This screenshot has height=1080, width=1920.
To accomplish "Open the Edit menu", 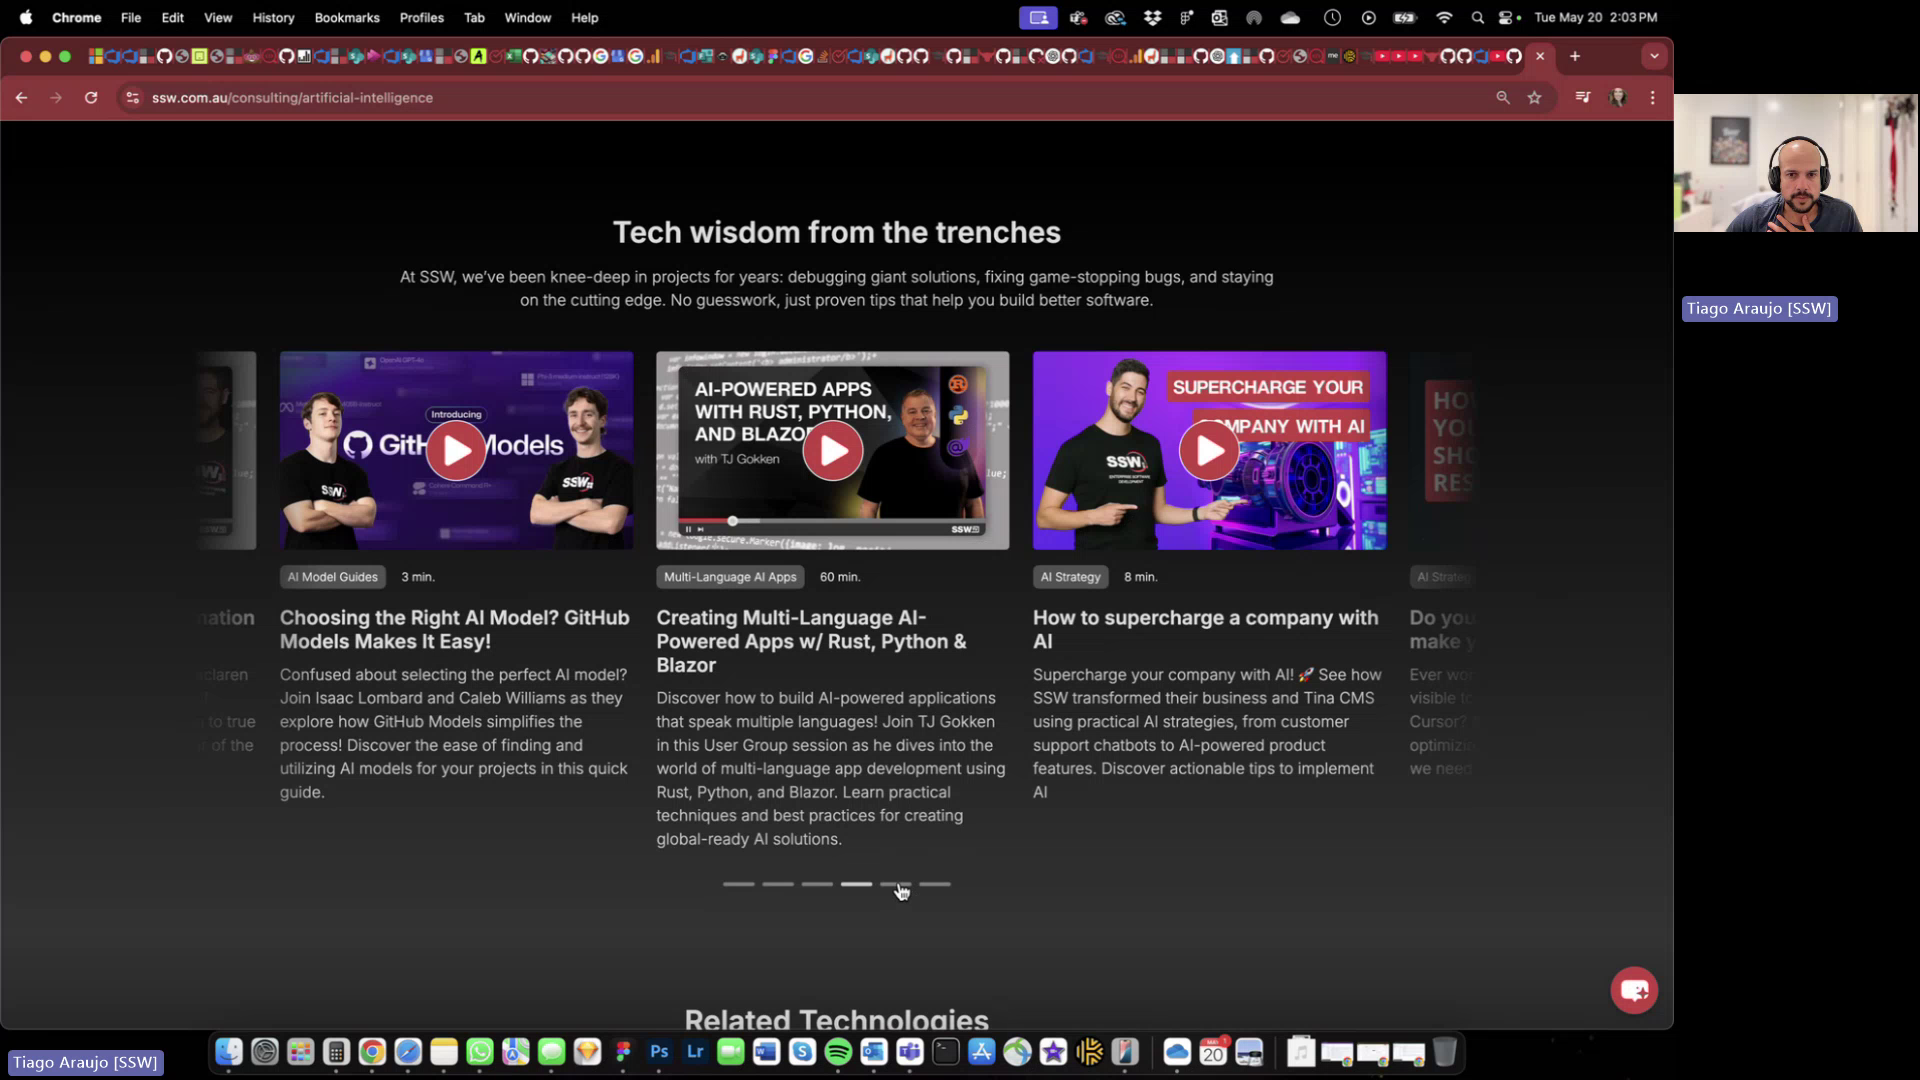I will tap(173, 17).
